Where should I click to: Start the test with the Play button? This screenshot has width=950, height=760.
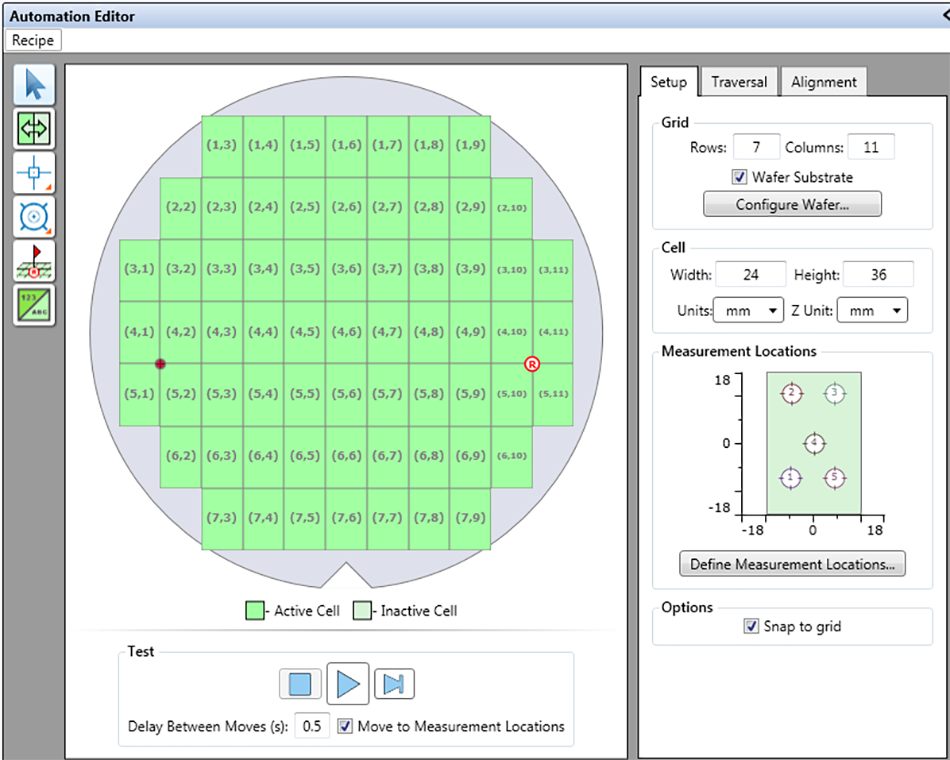[347, 684]
